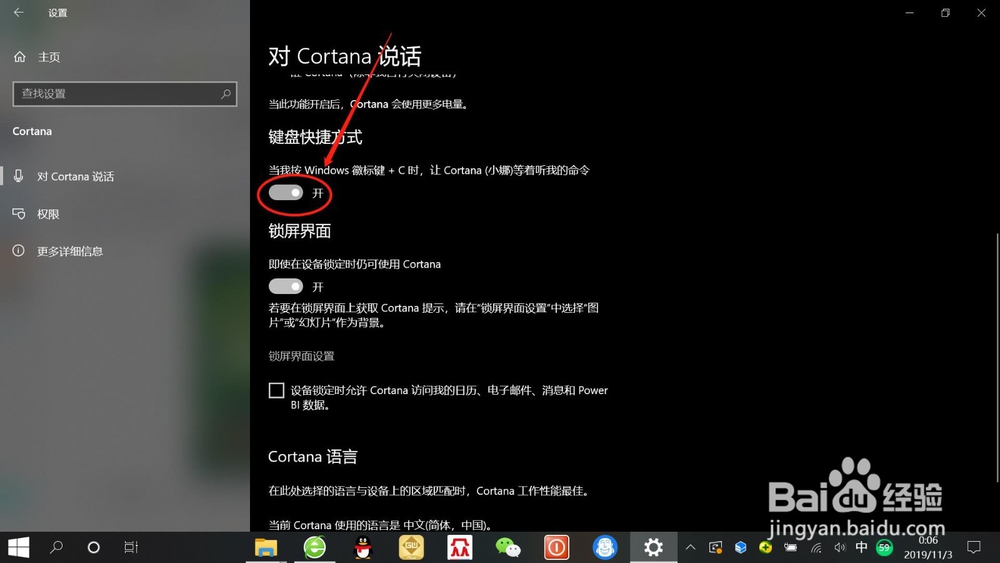Screen dimensions: 1000x563
Task: Minimize the Settings window
Action: coord(909,12)
